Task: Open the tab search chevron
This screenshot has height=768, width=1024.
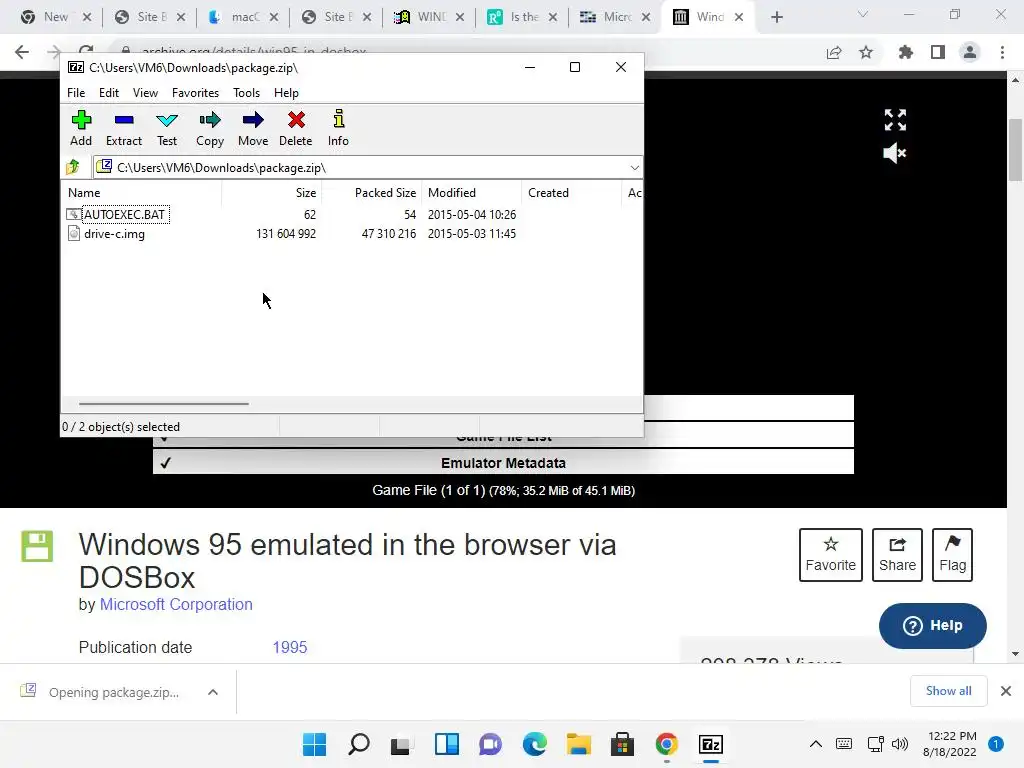Action: pos(863,14)
